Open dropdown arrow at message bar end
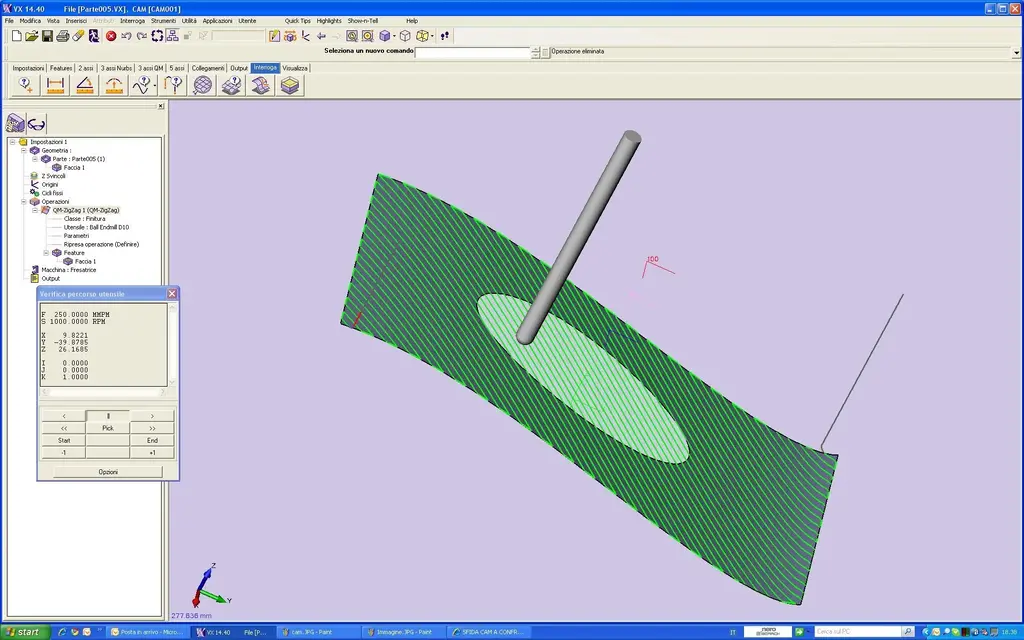This screenshot has width=1024, height=640. pyautogui.click(x=1016, y=52)
